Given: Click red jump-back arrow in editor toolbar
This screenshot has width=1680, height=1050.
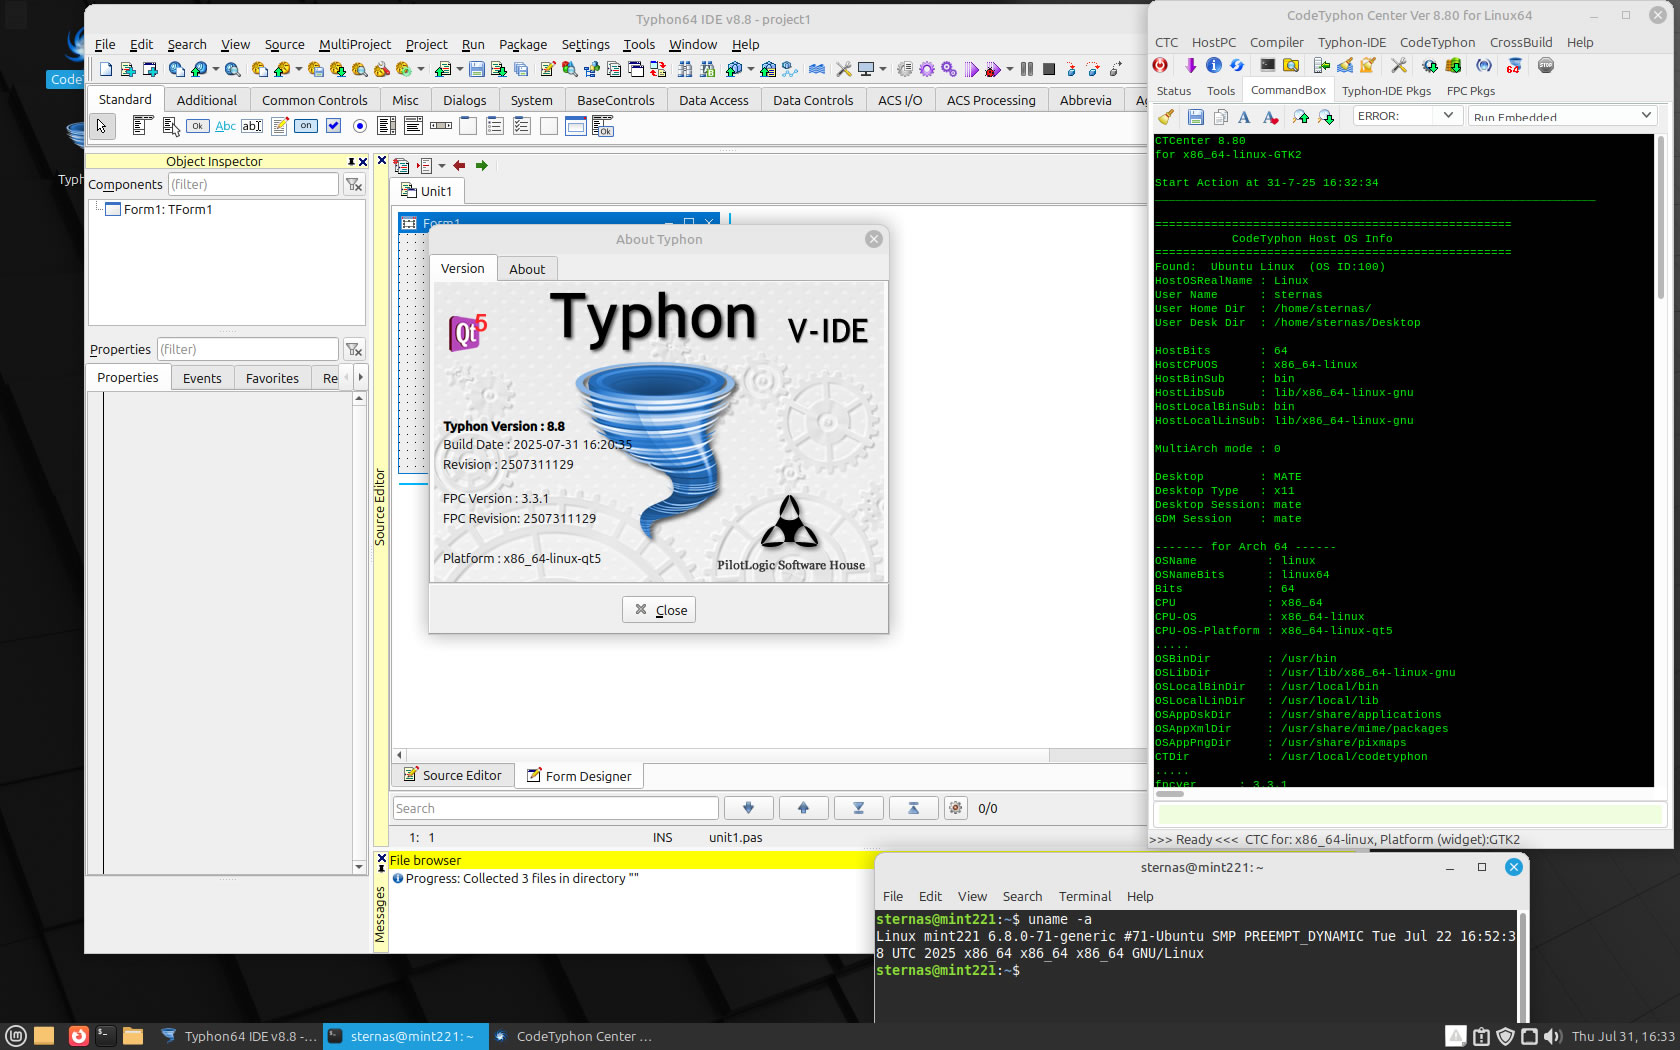Looking at the screenshot, I should pyautogui.click(x=459, y=166).
